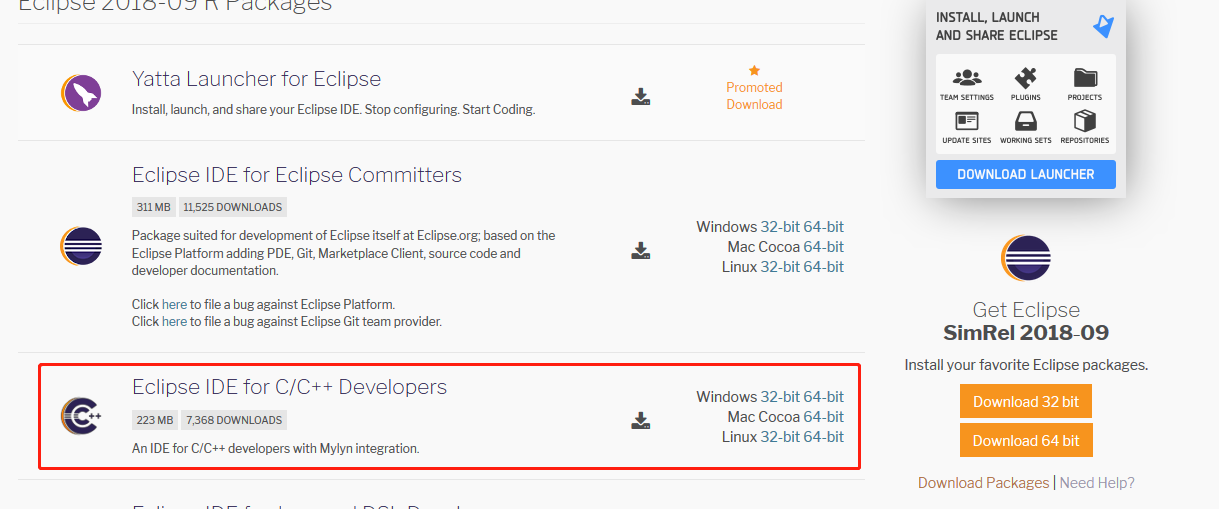The image size is (1219, 509).
Task: Click the Repositories icon
Action: [x=1084, y=121]
